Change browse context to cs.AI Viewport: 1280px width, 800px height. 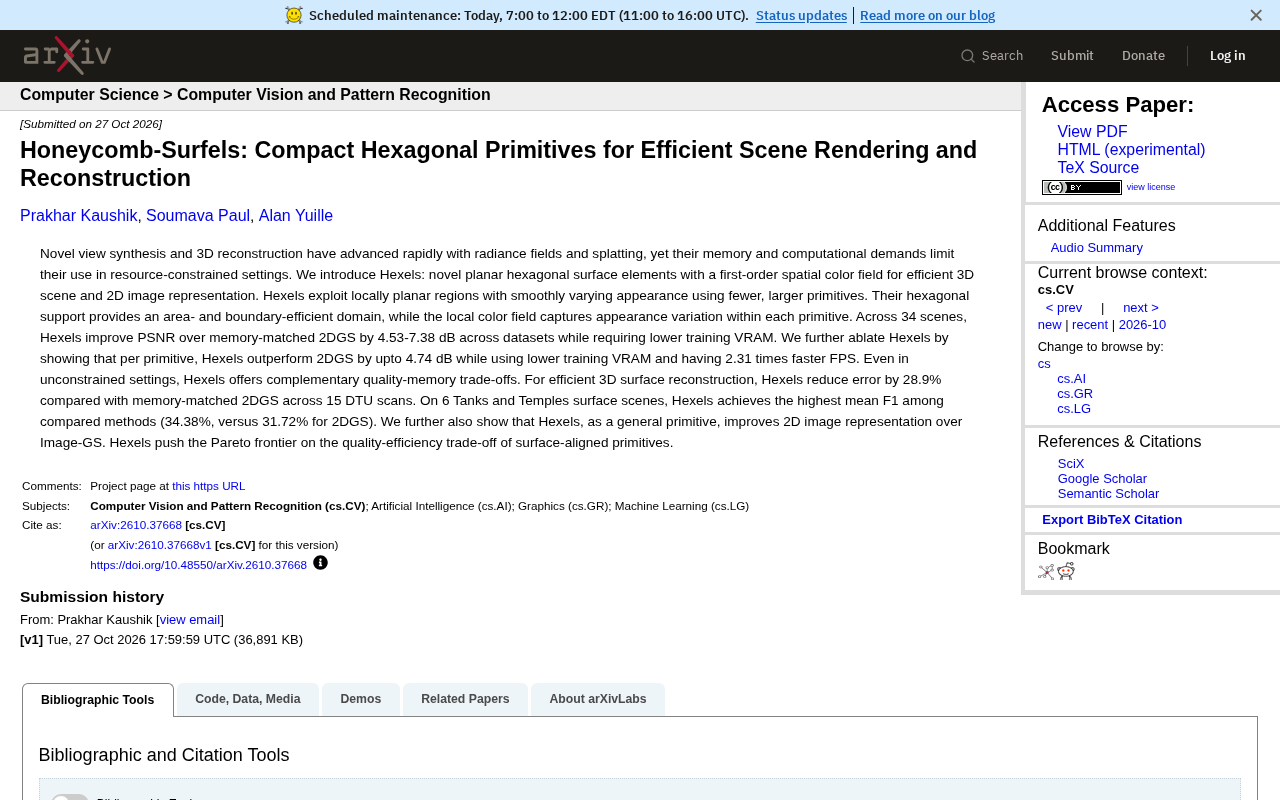coord(1071,379)
